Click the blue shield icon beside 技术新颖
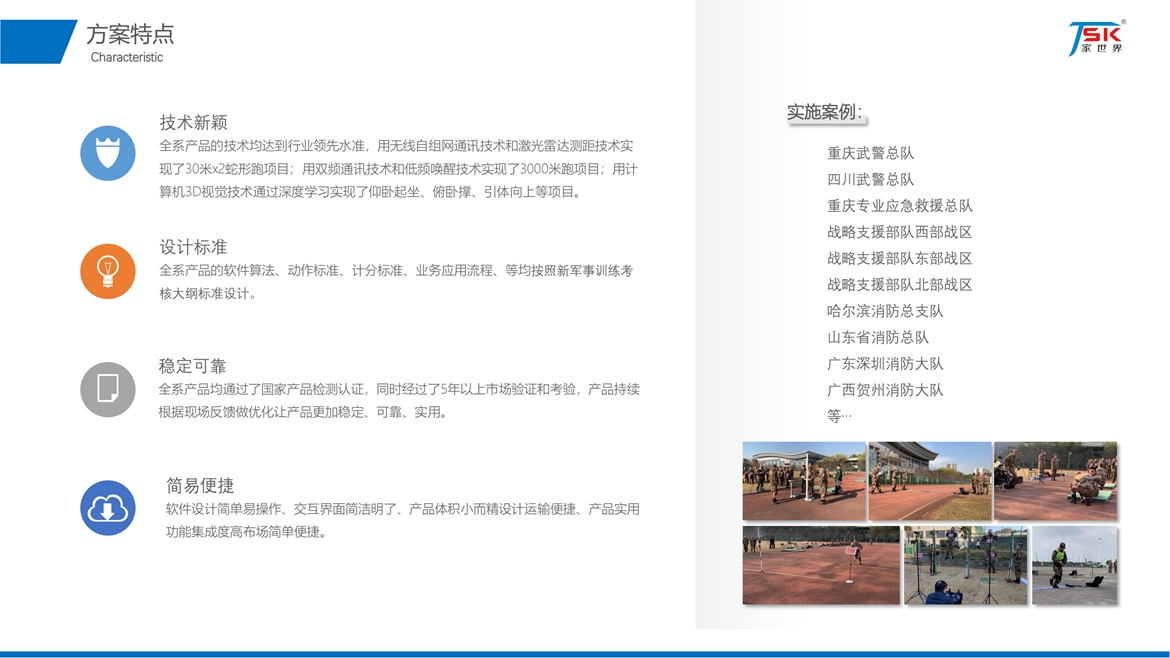Viewport: 1170px width, 658px height. (x=108, y=153)
